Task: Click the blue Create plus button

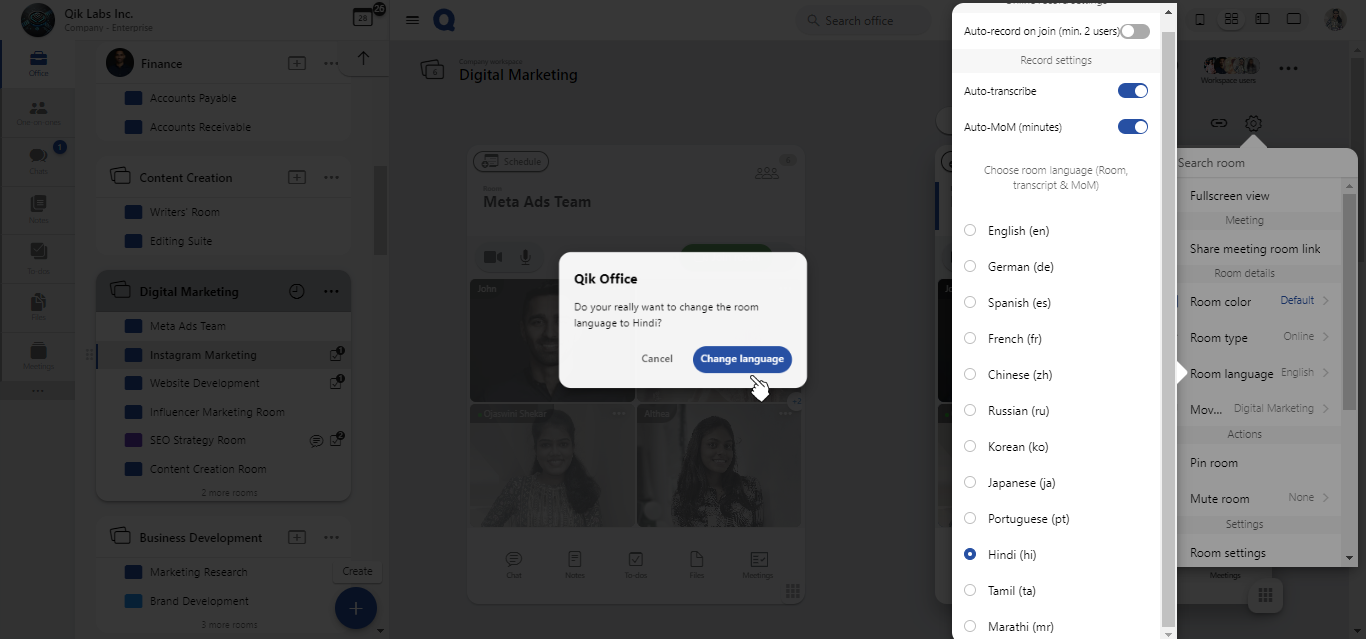Action: click(355, 607)
